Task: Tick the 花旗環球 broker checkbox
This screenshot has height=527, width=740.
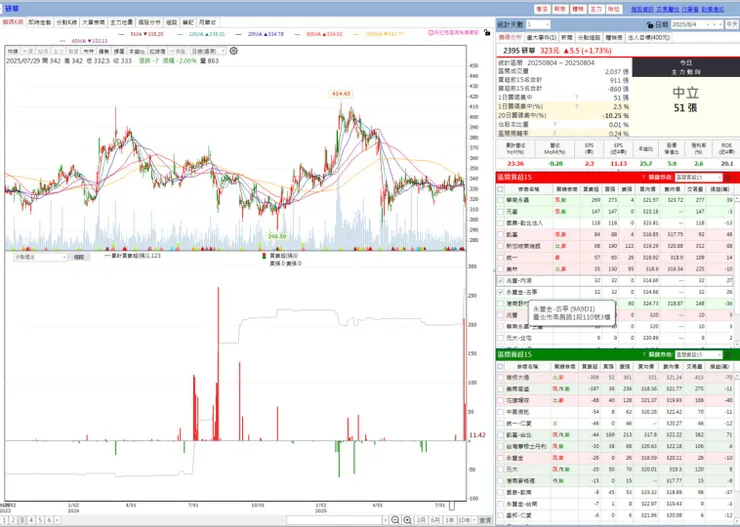Action: click(x=500, y=400)
